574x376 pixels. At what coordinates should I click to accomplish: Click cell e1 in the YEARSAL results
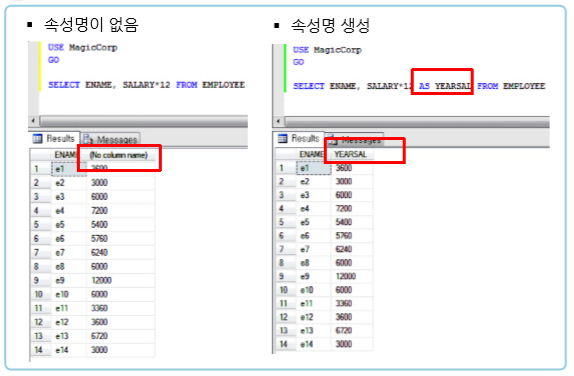[313, 168]
